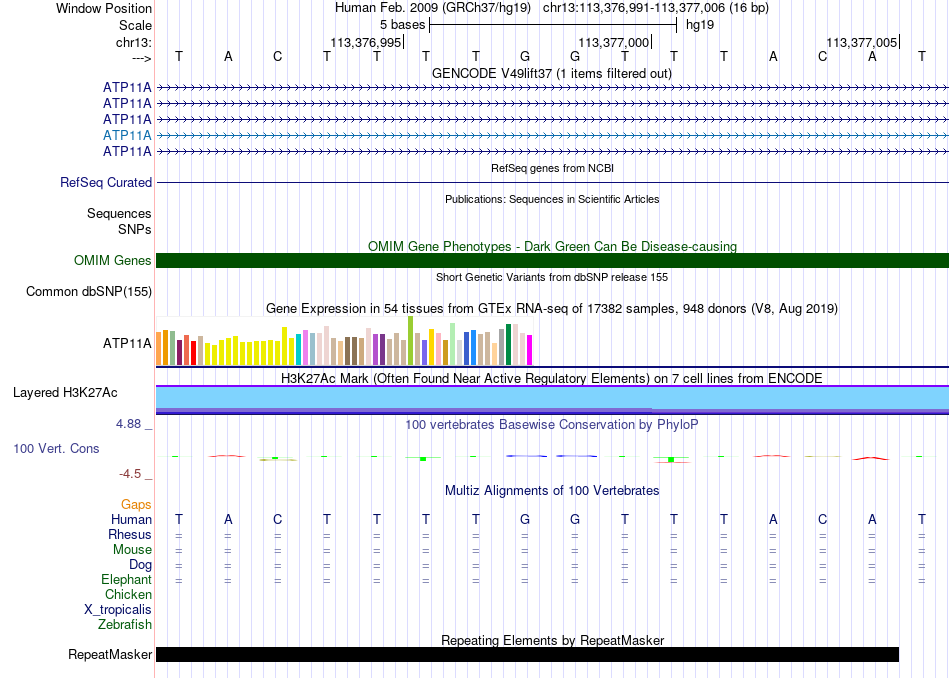Click the Layered H3K27Ac light blue signal band
Screen dimensions: 950x678
pos(552,397)
